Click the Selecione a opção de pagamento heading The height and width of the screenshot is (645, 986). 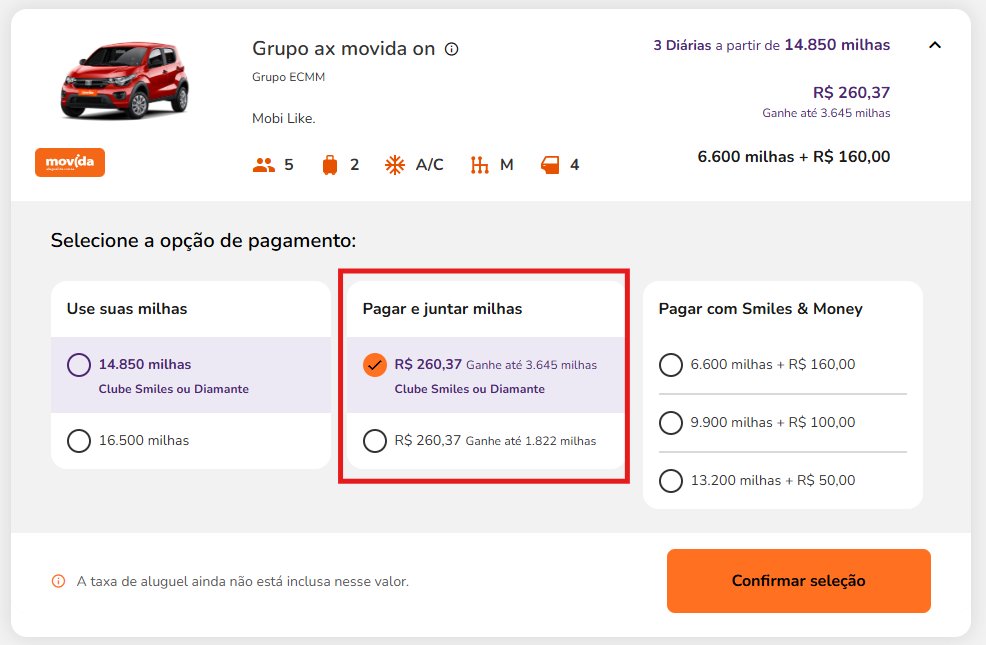click(203, 241)
